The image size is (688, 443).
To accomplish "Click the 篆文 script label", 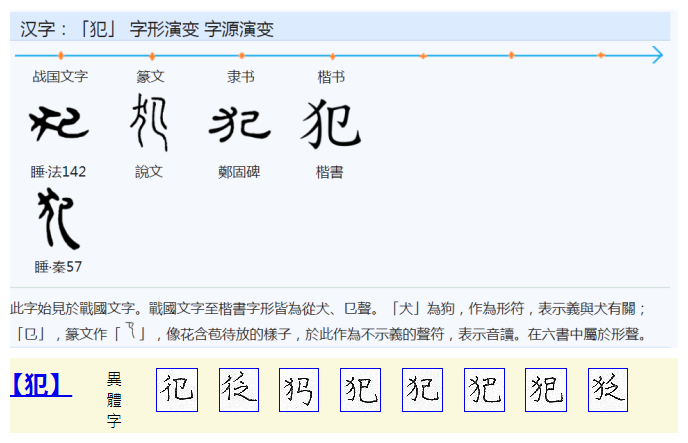I will 150,77.
